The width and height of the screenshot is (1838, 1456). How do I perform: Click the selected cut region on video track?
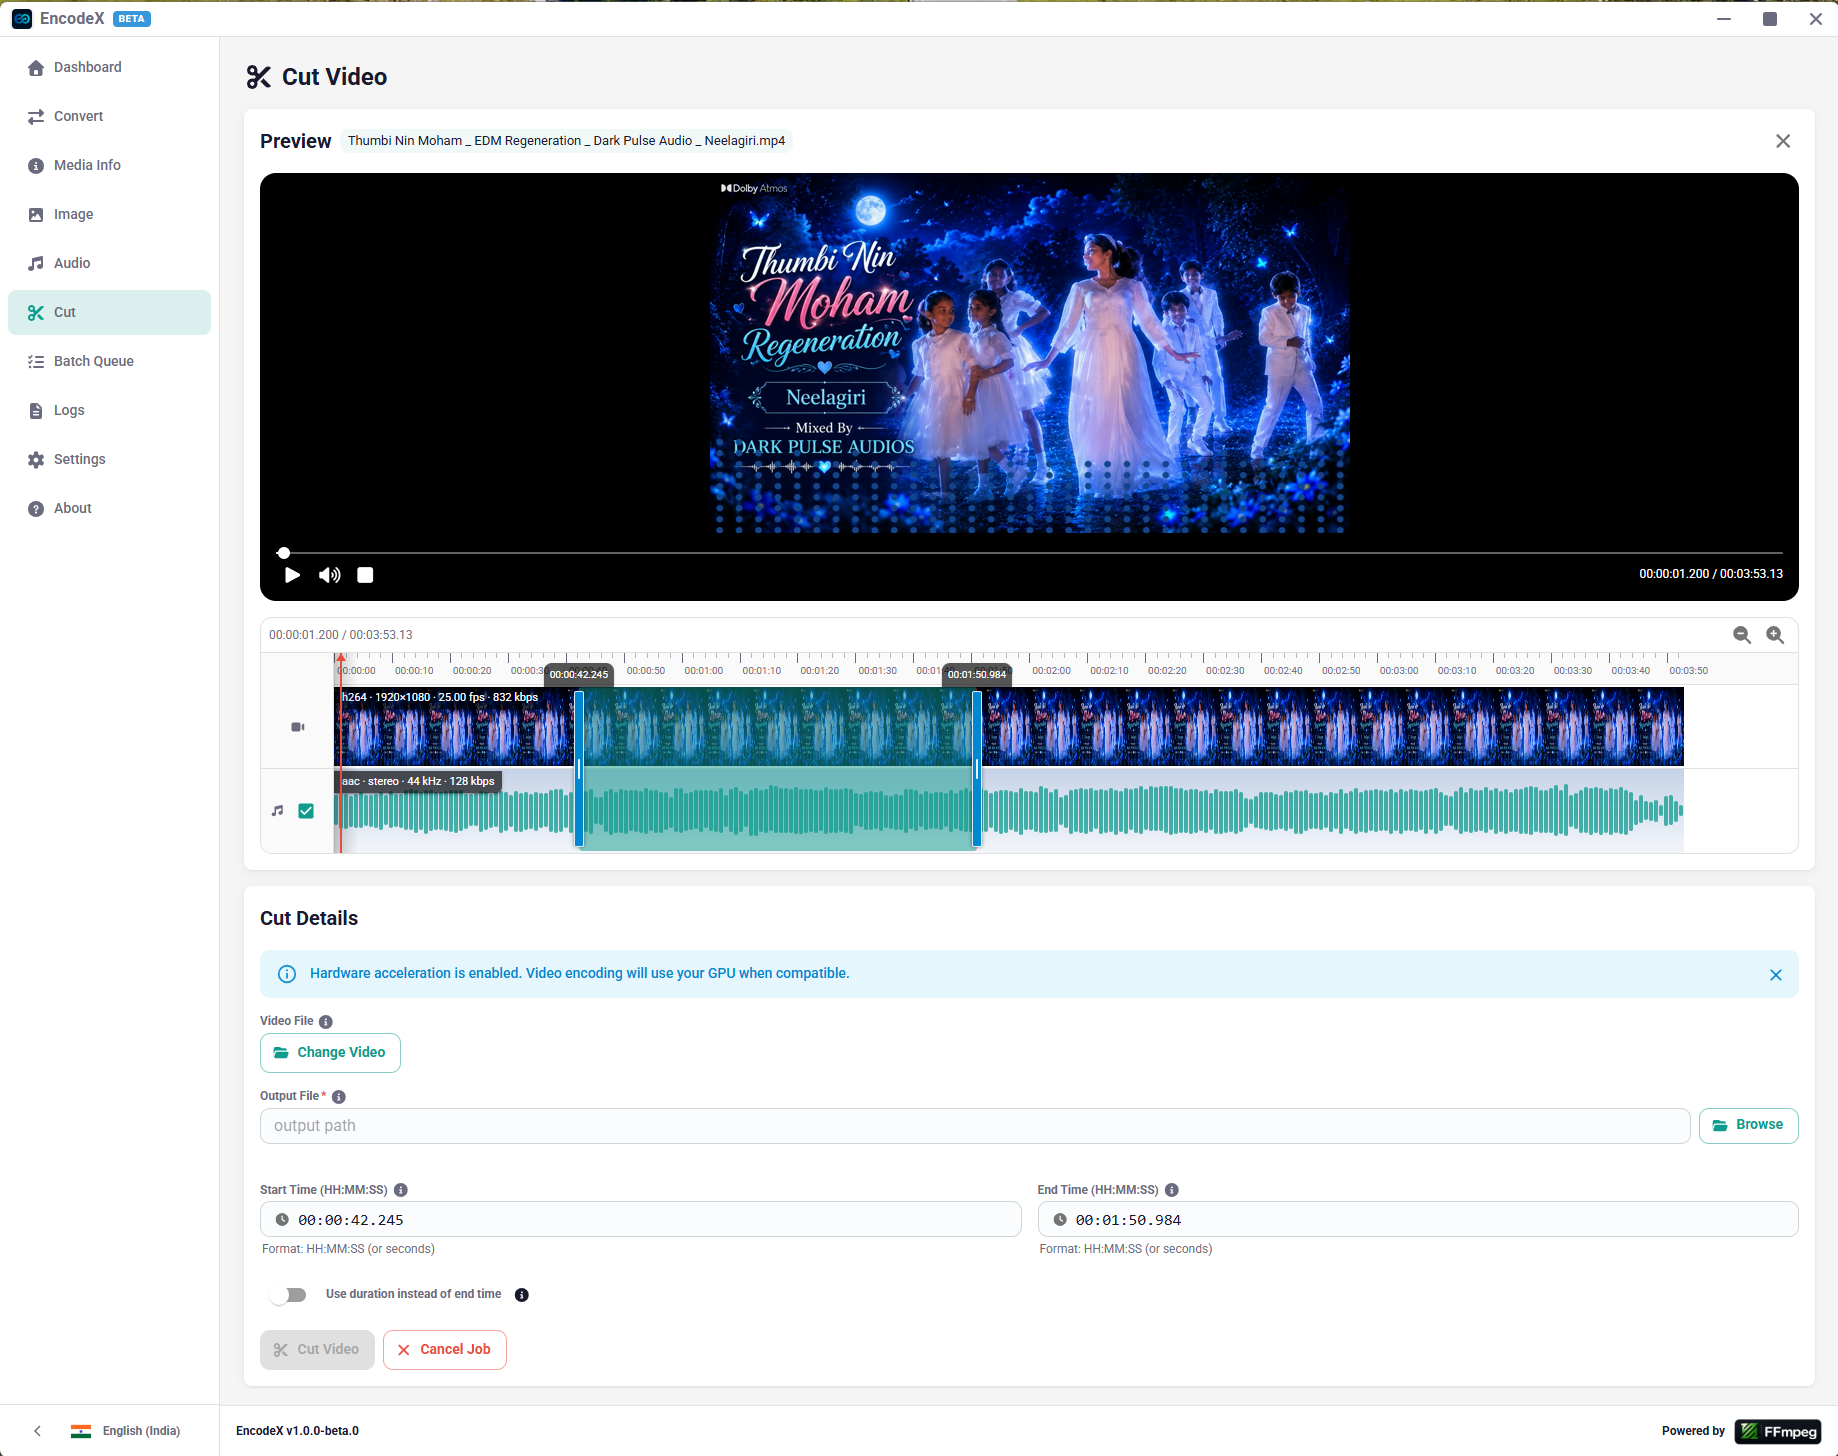click(x=778, y=727)
